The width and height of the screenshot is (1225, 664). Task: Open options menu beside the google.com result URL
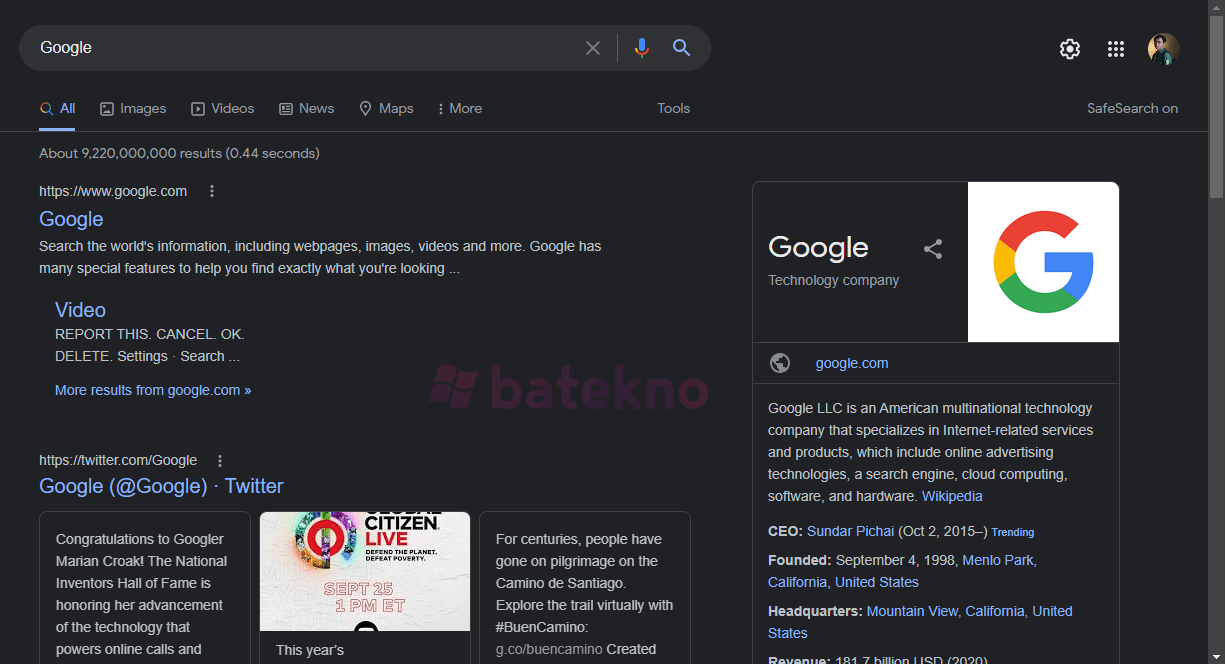click(211, 190)
